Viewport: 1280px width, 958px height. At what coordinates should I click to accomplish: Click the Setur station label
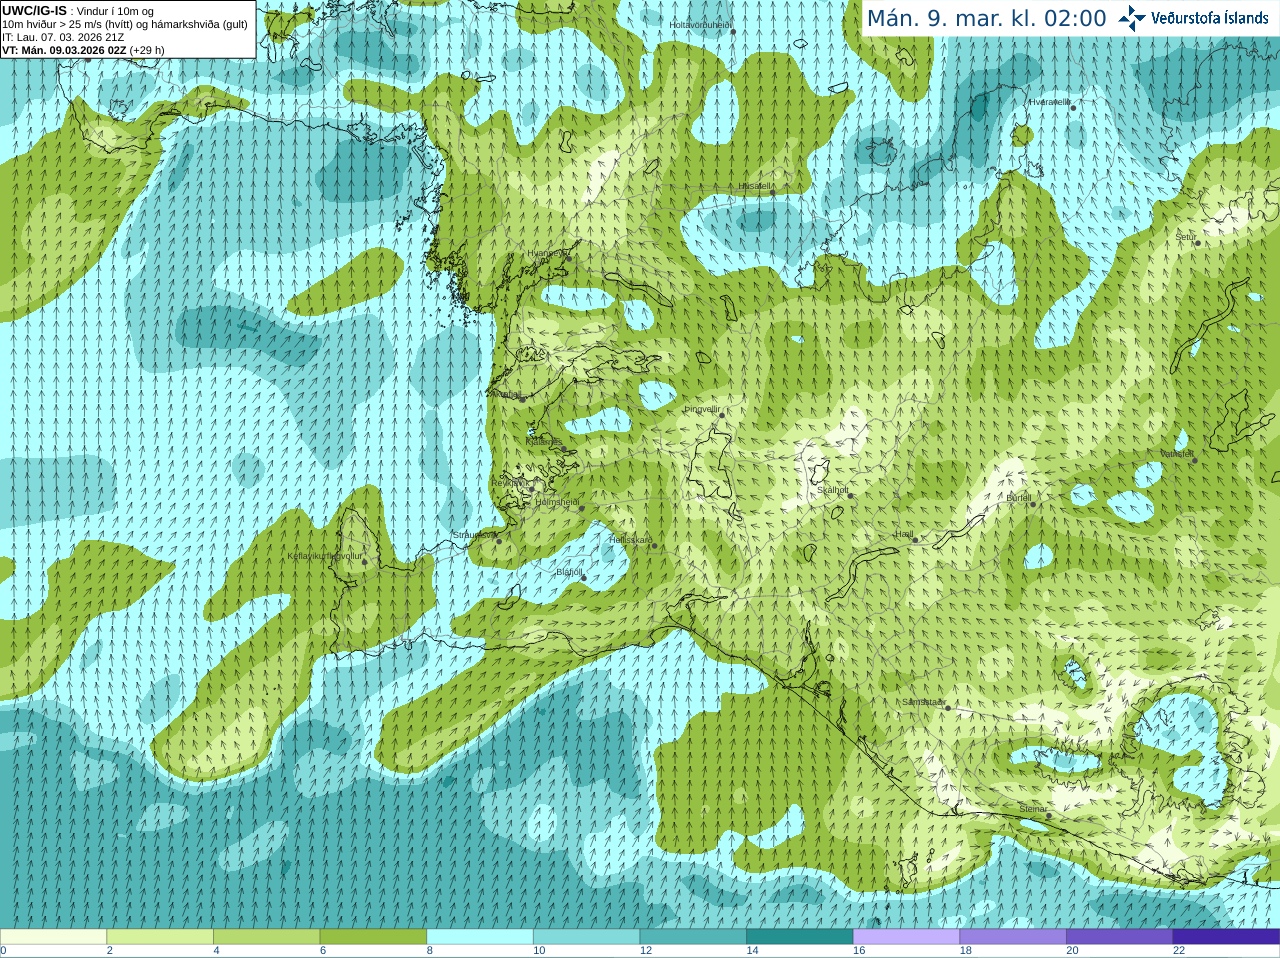(x=1186, y=237)
